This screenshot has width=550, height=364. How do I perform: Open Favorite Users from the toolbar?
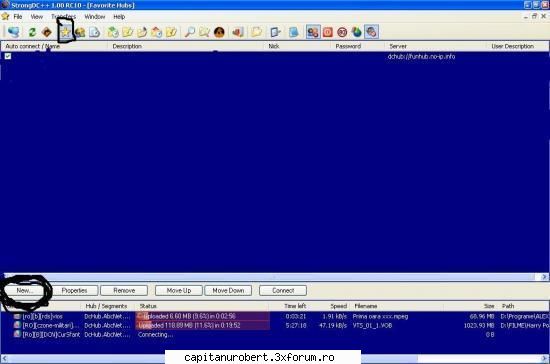tap(80, 32)
